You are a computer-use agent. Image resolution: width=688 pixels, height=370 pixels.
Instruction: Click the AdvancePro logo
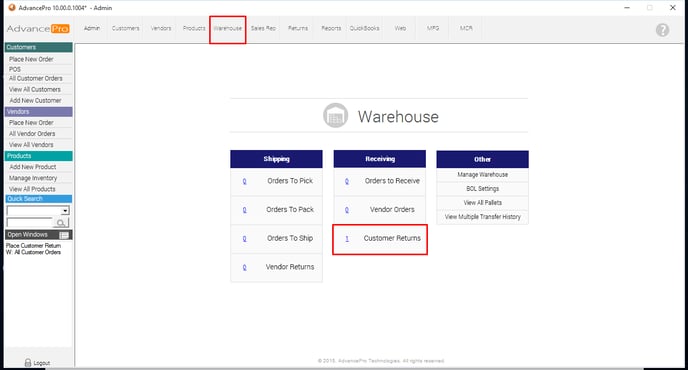click(x=38, y=29)
